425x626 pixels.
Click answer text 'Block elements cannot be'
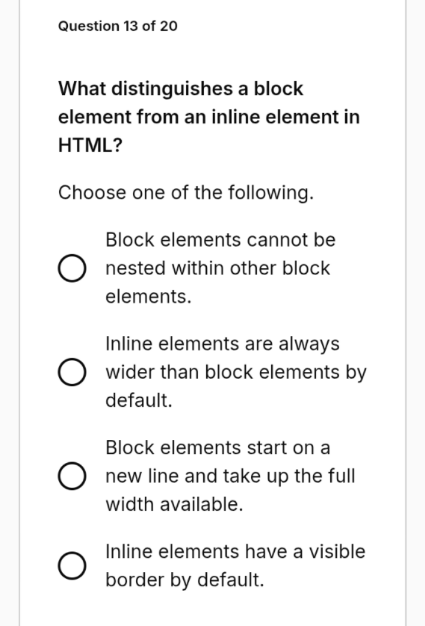pos(220,240)
